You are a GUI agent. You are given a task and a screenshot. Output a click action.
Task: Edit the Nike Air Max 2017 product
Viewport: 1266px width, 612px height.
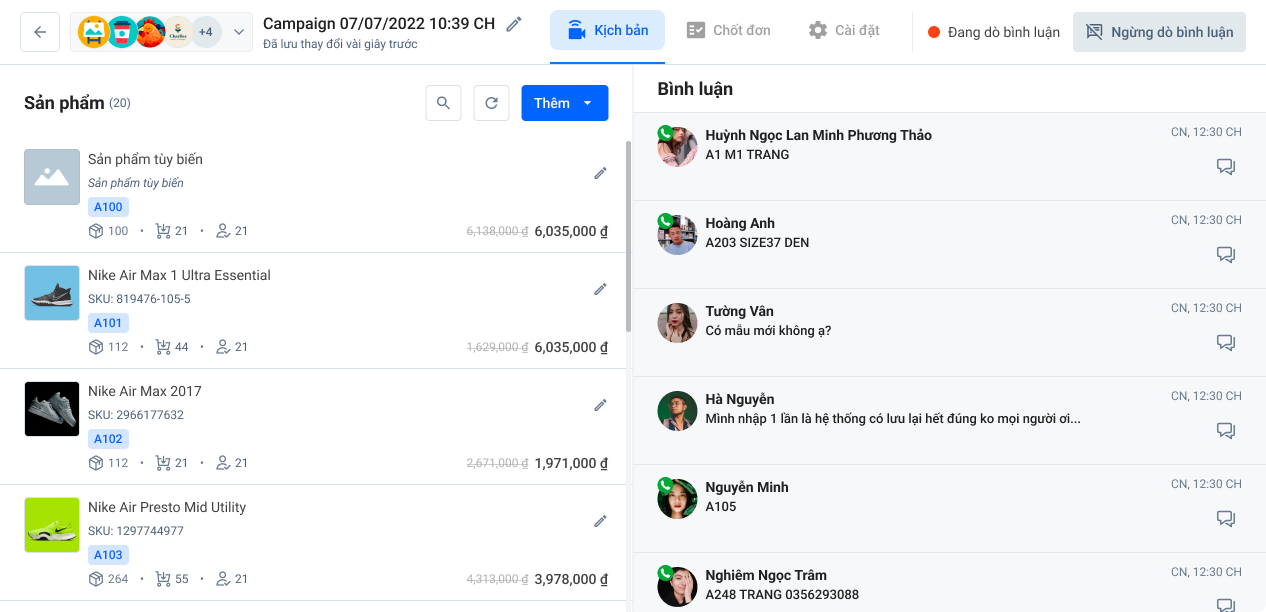tap(600, 405)
